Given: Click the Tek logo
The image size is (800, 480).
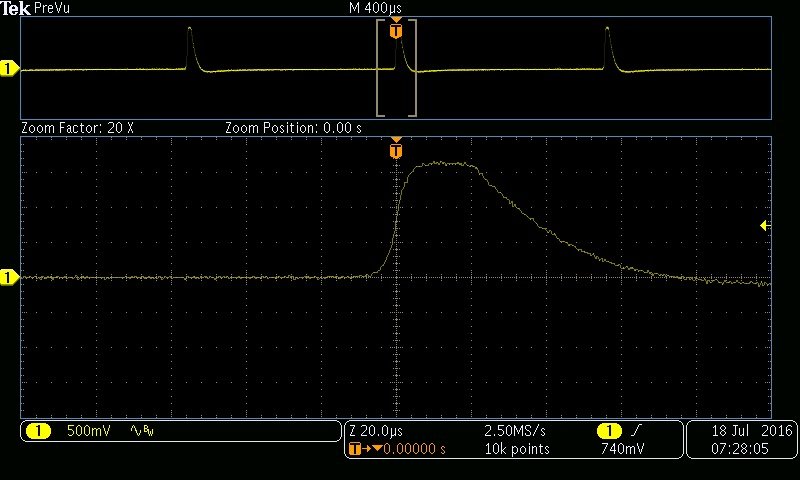Looking at the screenshot, I should pyautogui.click(x=15, y=7).
